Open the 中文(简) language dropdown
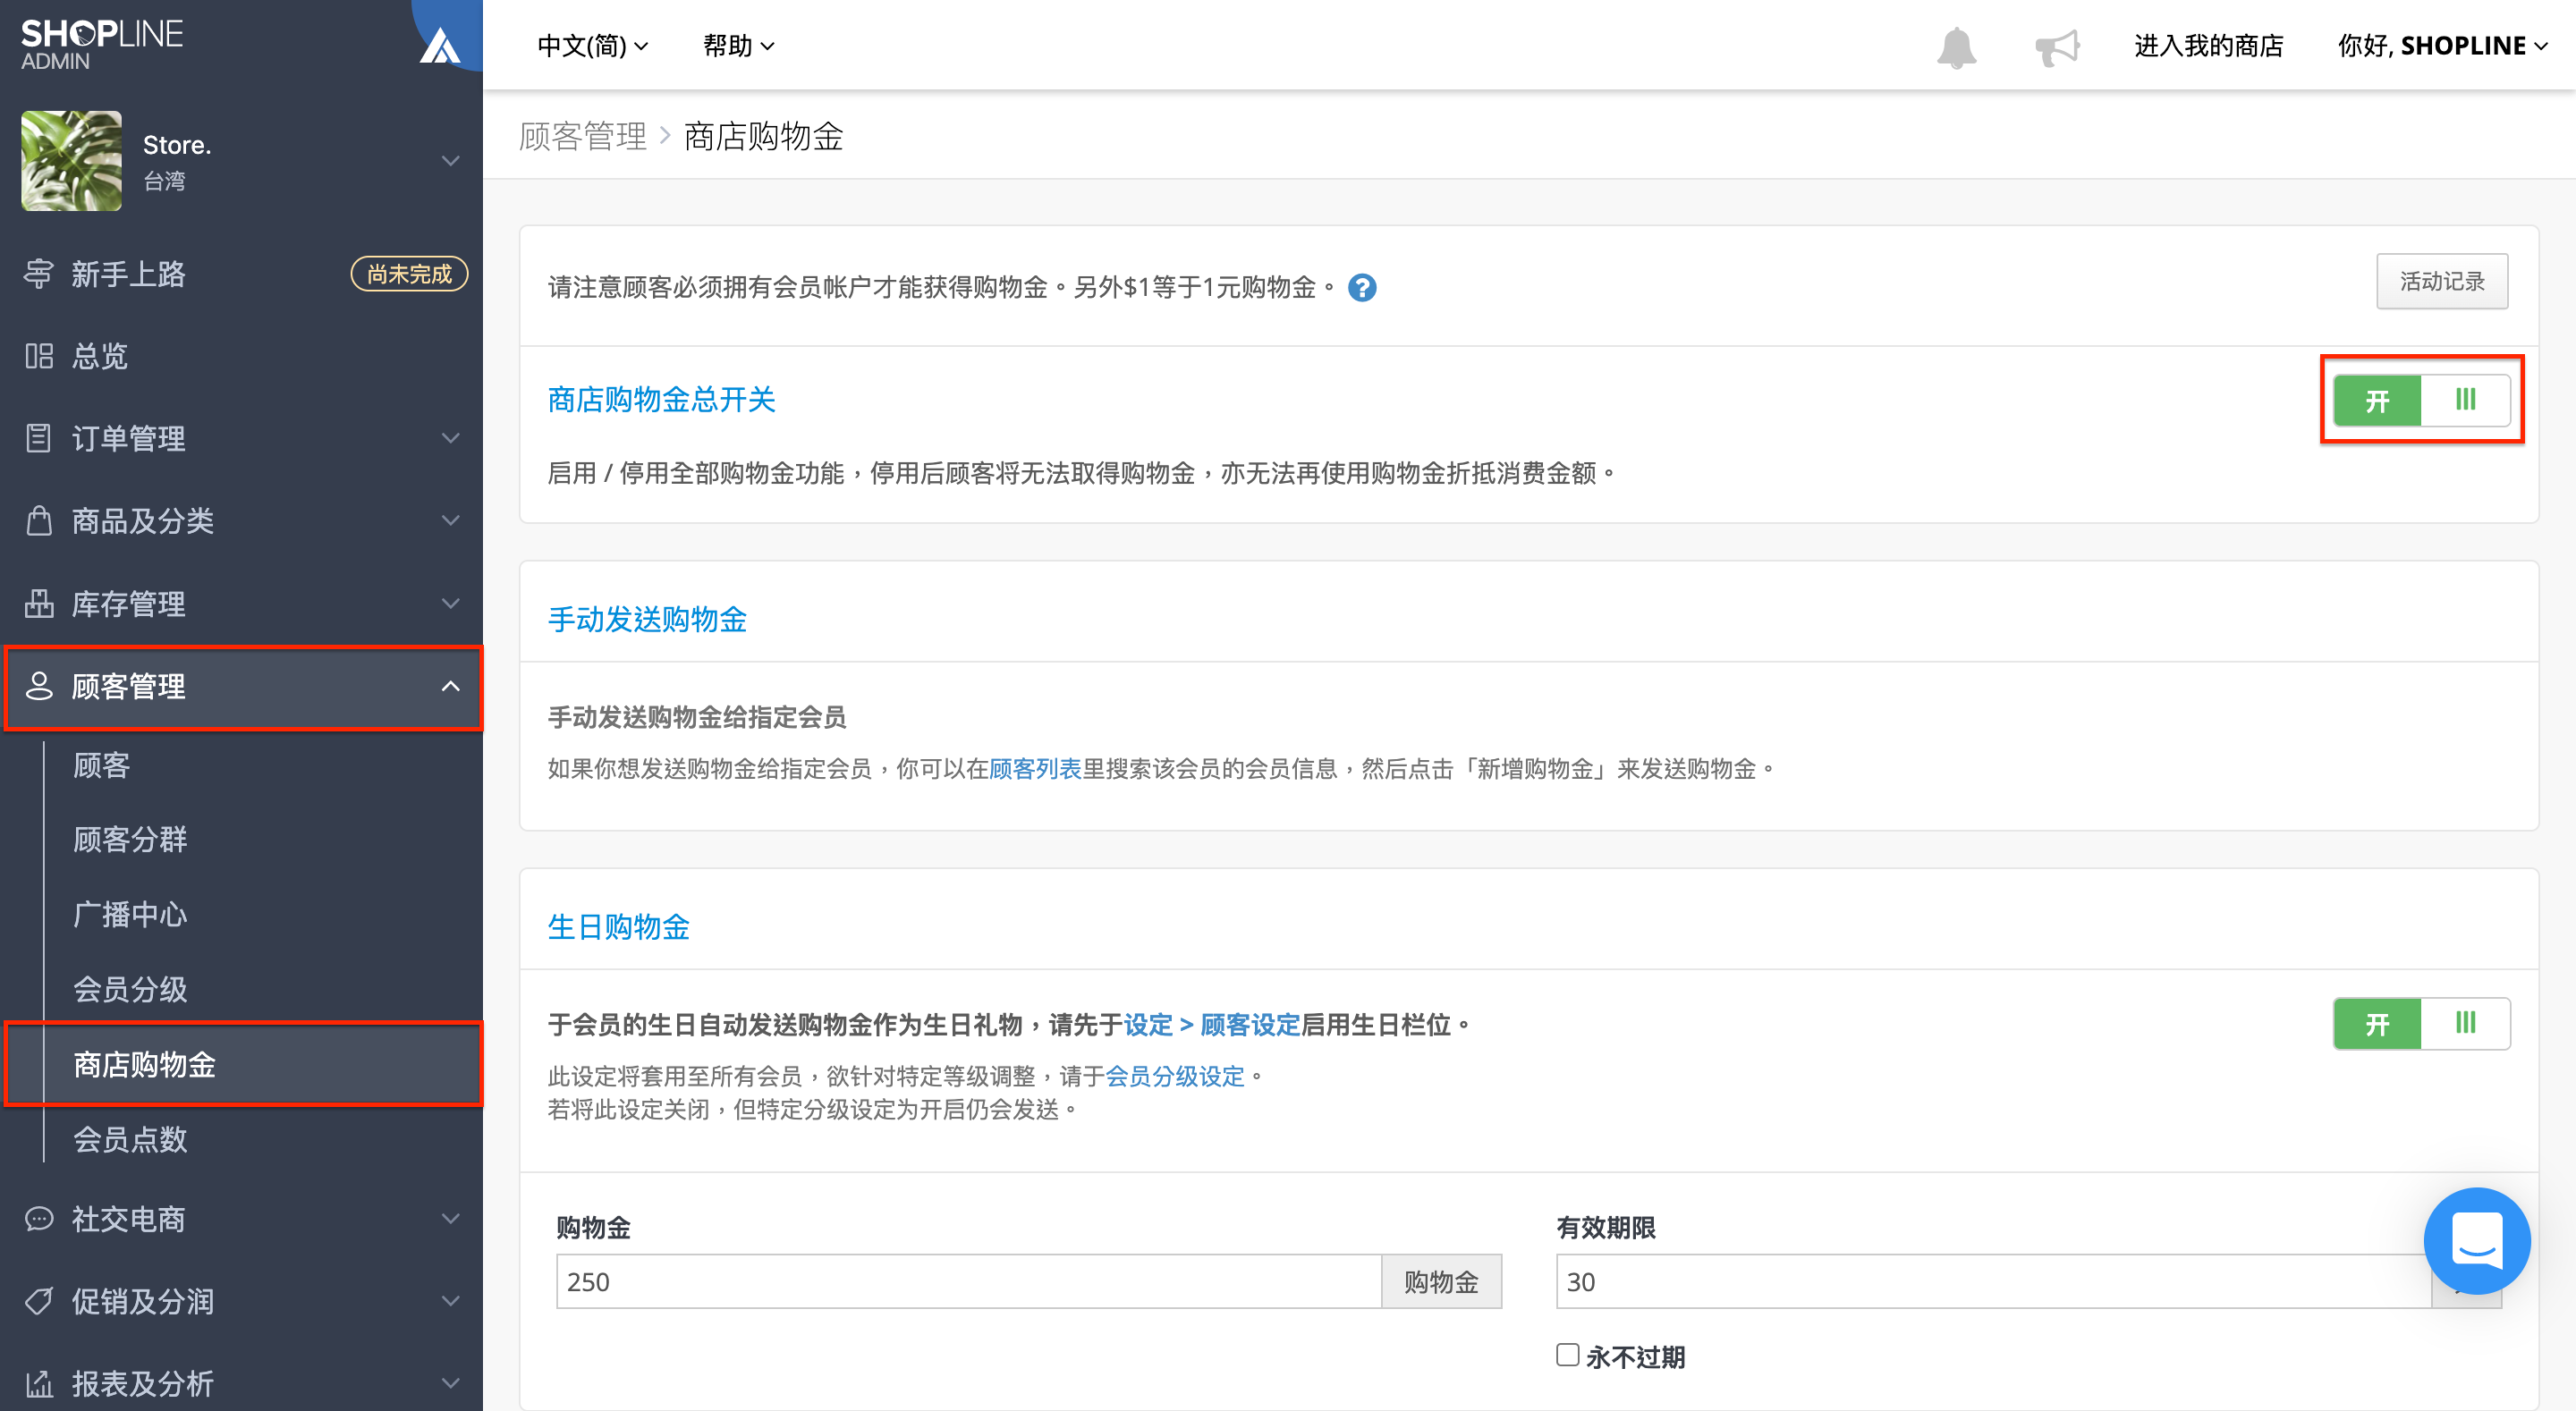2576x1411 pixels. 592,46
